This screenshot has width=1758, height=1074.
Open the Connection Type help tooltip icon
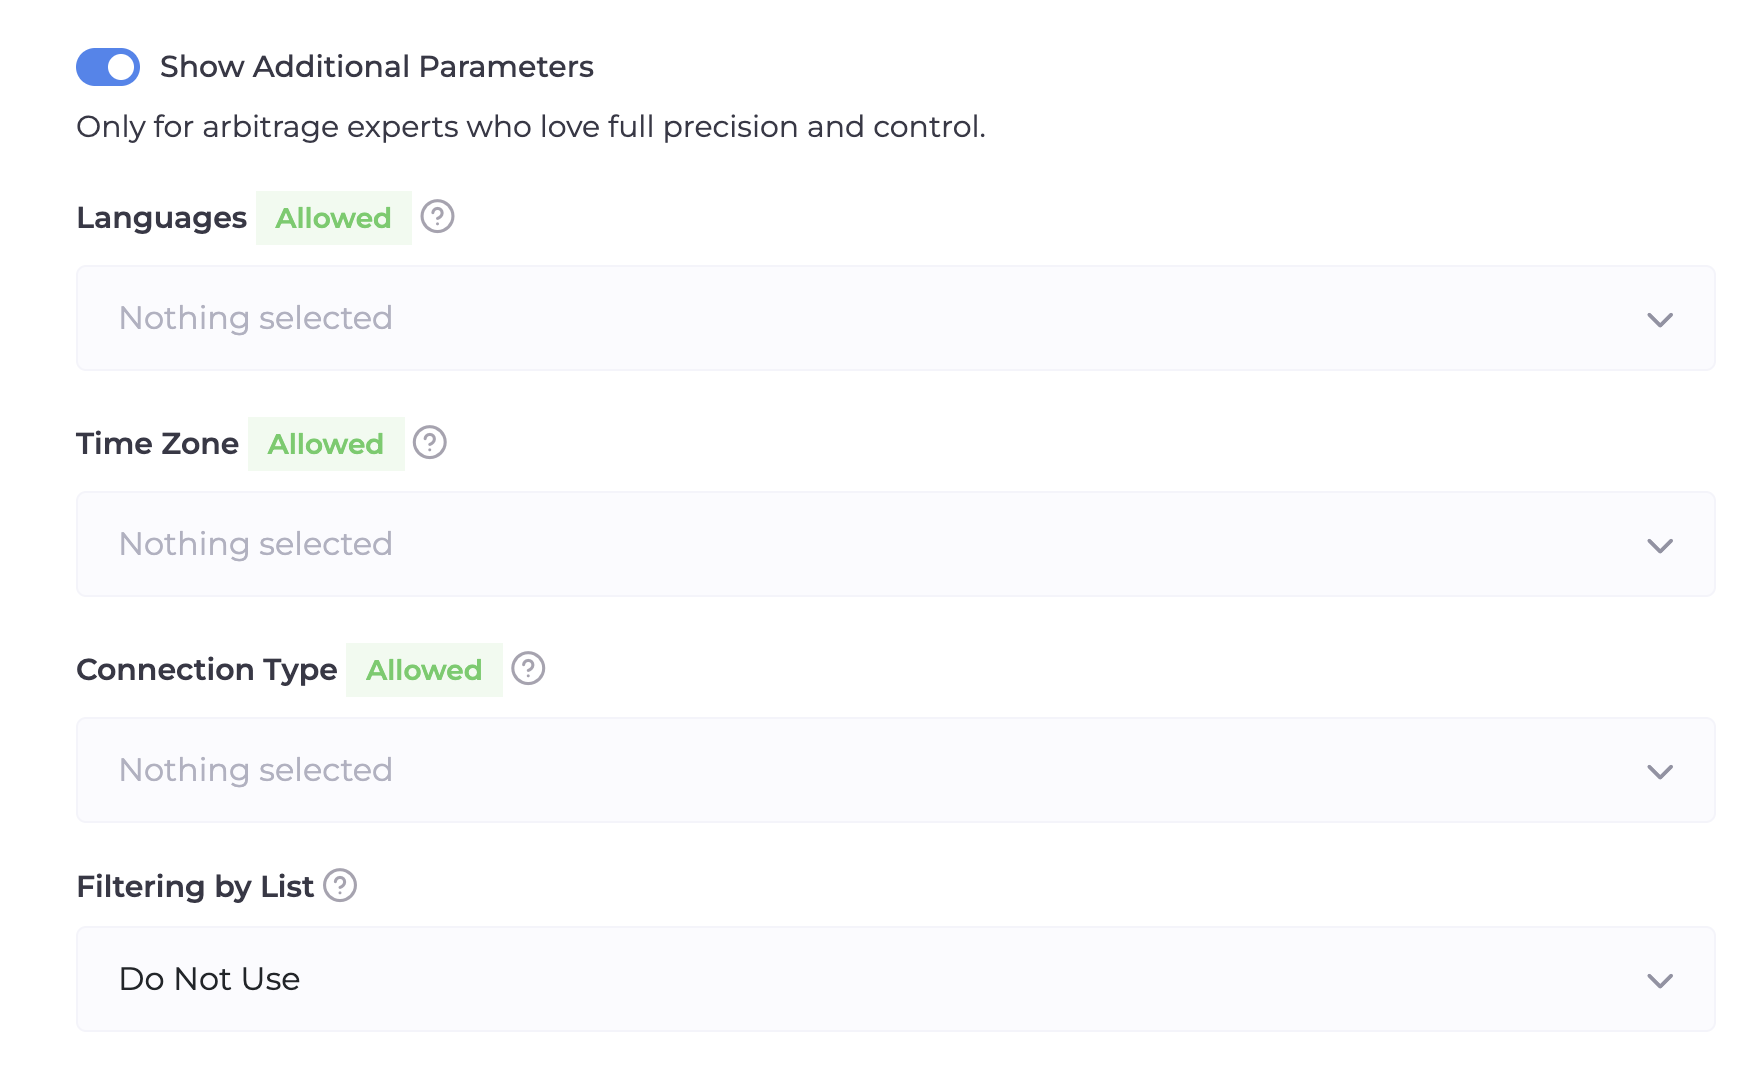pyautogui.click(x=528, y=668)
